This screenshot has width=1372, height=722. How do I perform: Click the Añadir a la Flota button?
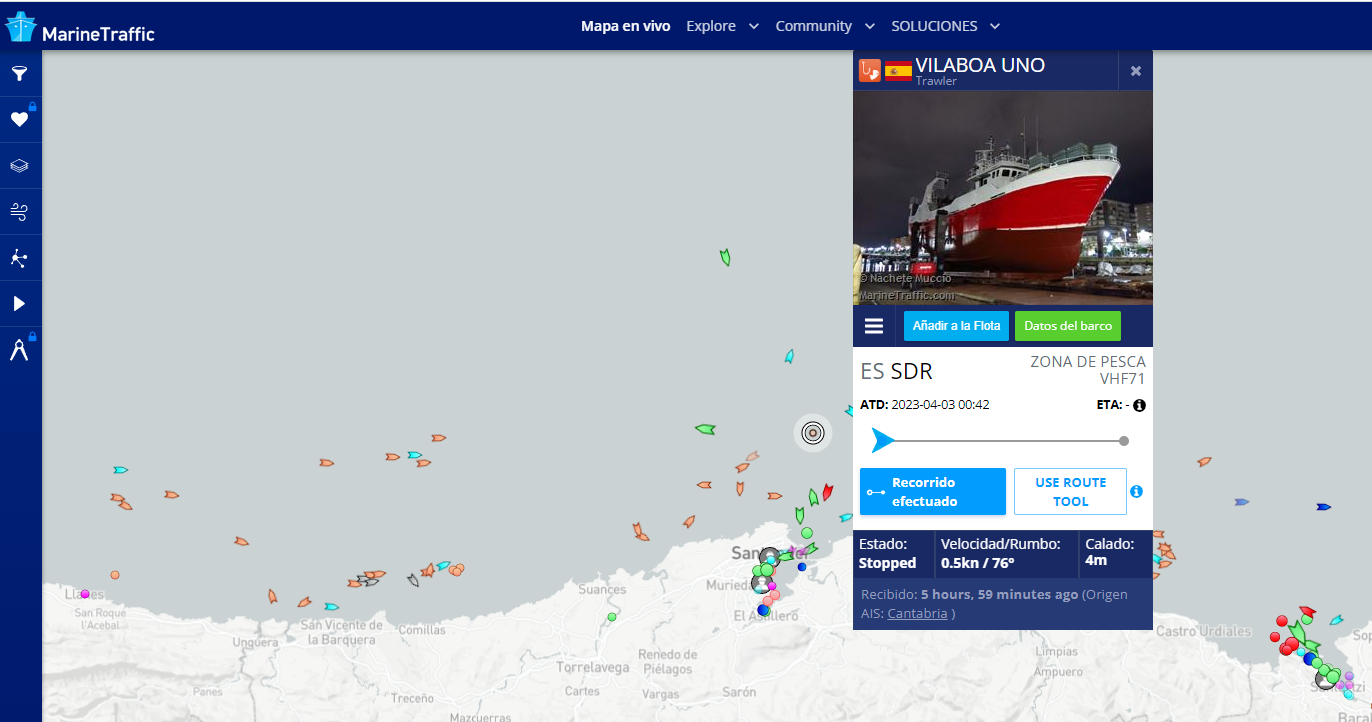click(x=956, y=326)
